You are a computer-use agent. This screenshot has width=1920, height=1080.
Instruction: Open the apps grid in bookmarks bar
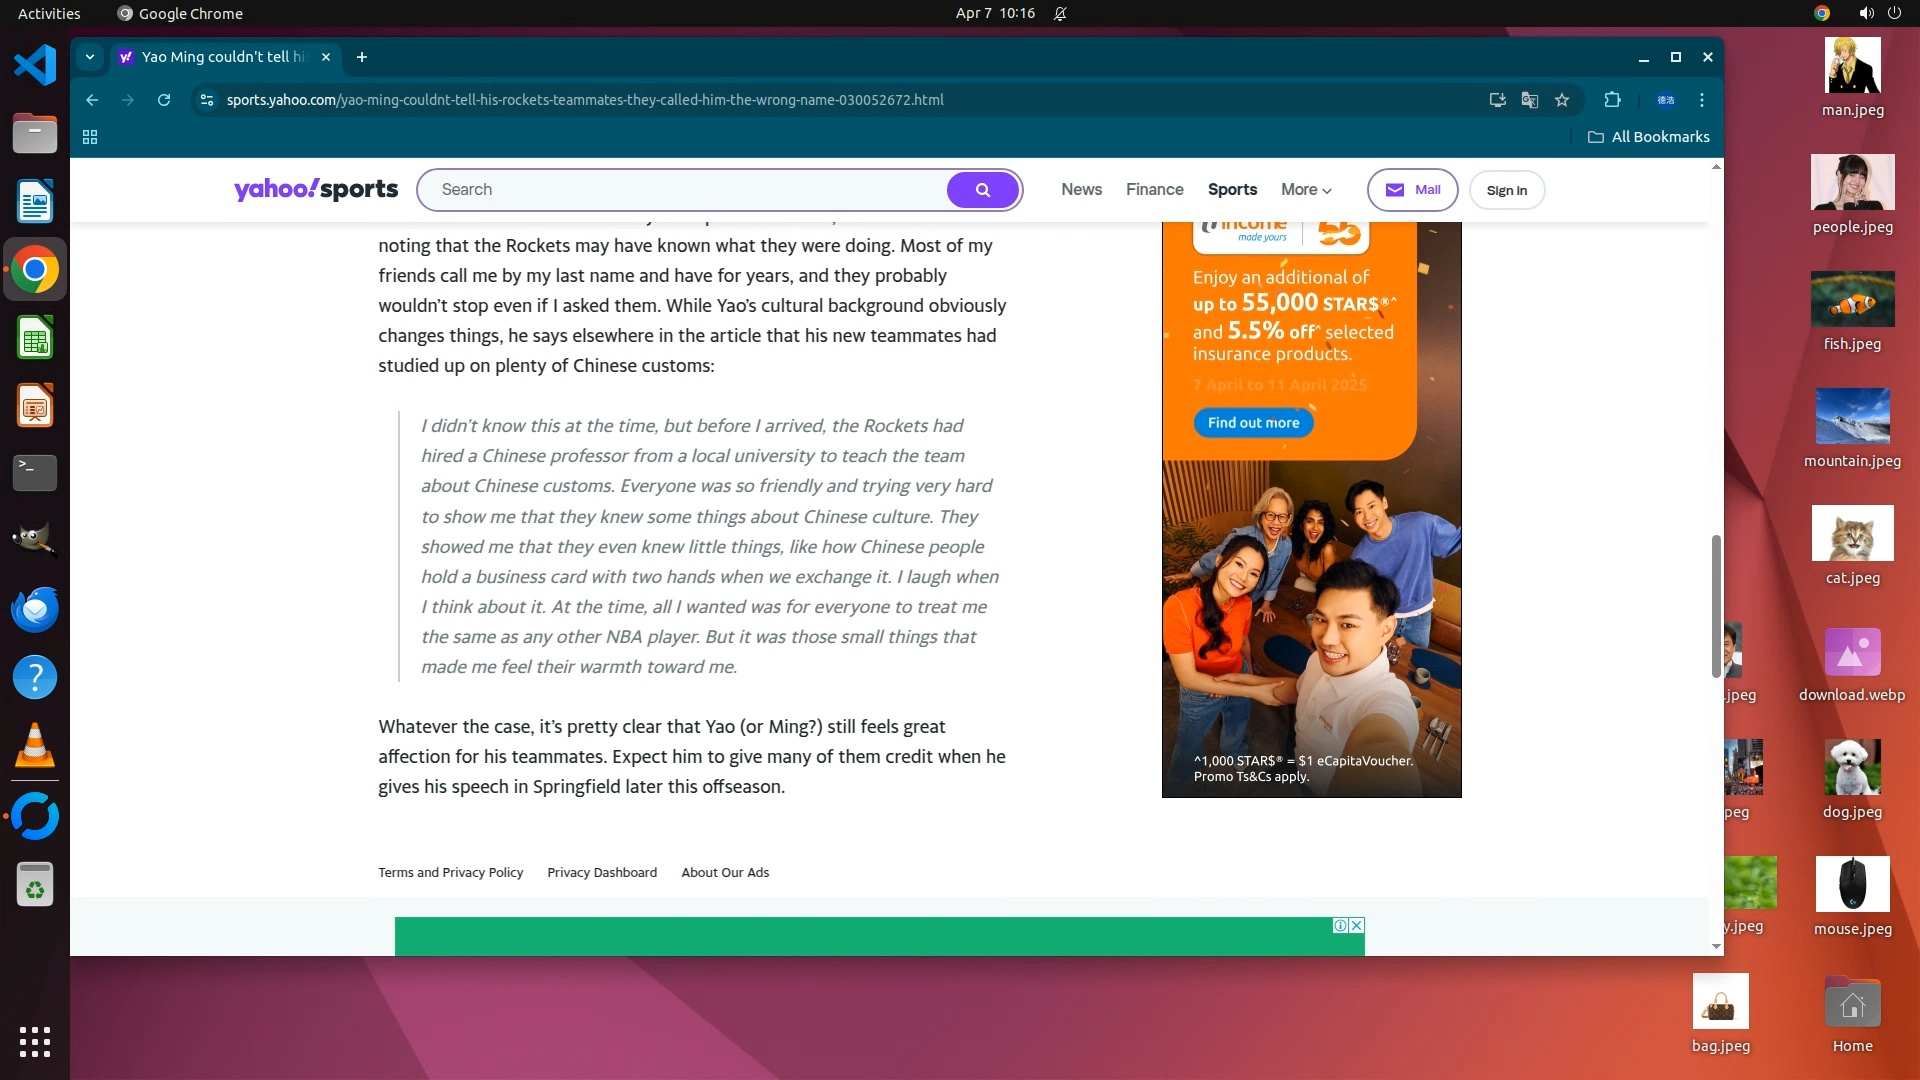[x=90, y=137]
